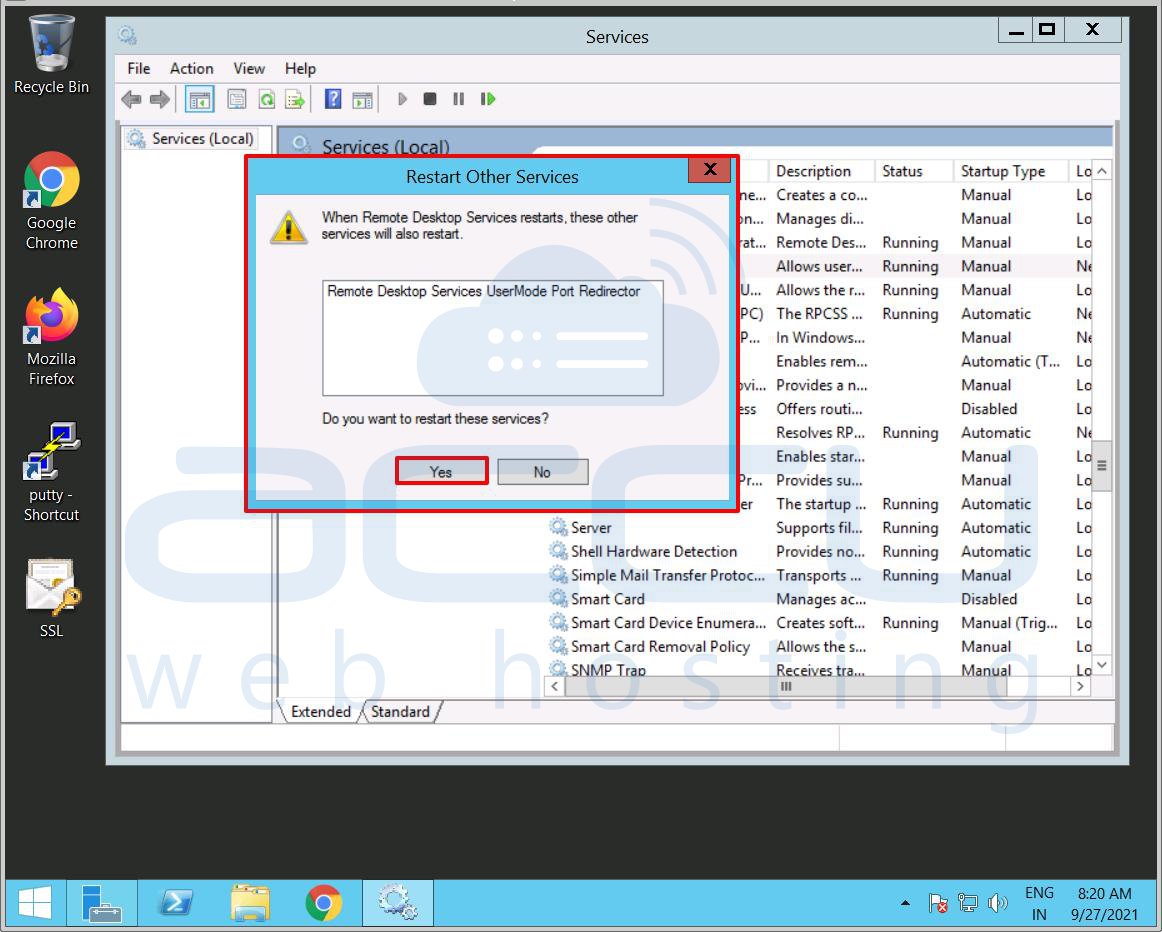The height and width of the screenshot is (932, 1162).
Task: Click the Export List toolbar icon
Action: tap(295, 99)
